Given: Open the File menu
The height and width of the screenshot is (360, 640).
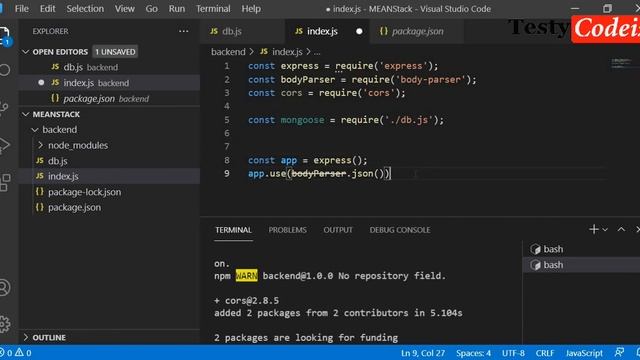Looking at the screenshot, I should click(22, 9).
